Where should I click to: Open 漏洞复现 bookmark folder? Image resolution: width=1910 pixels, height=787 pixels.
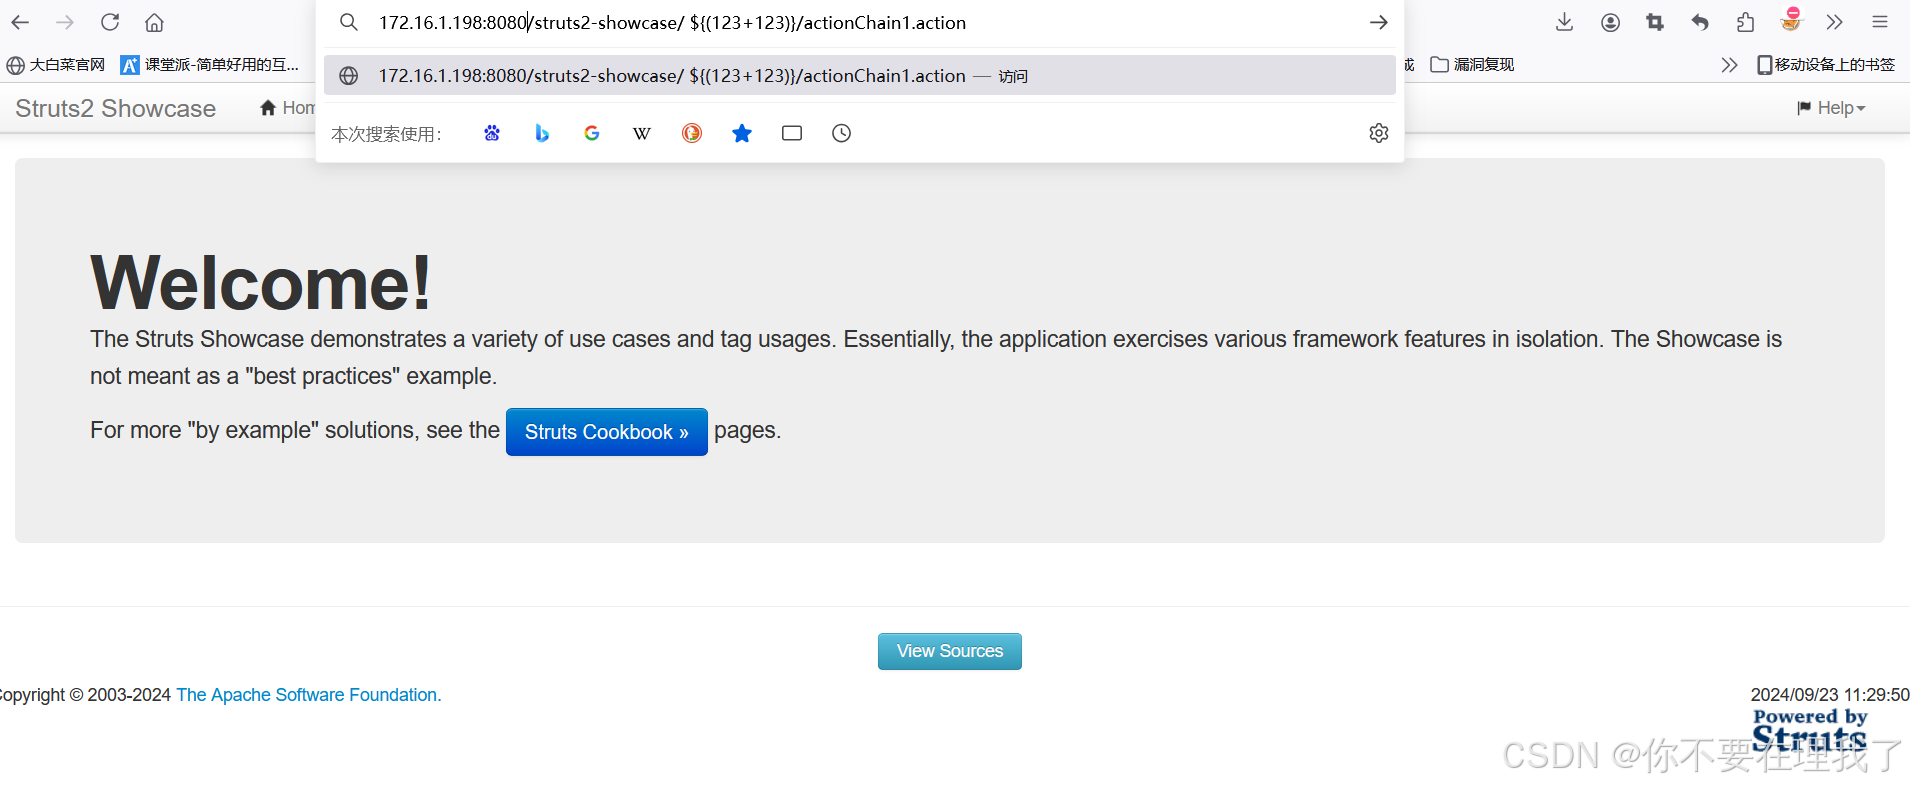(1472, 65)
